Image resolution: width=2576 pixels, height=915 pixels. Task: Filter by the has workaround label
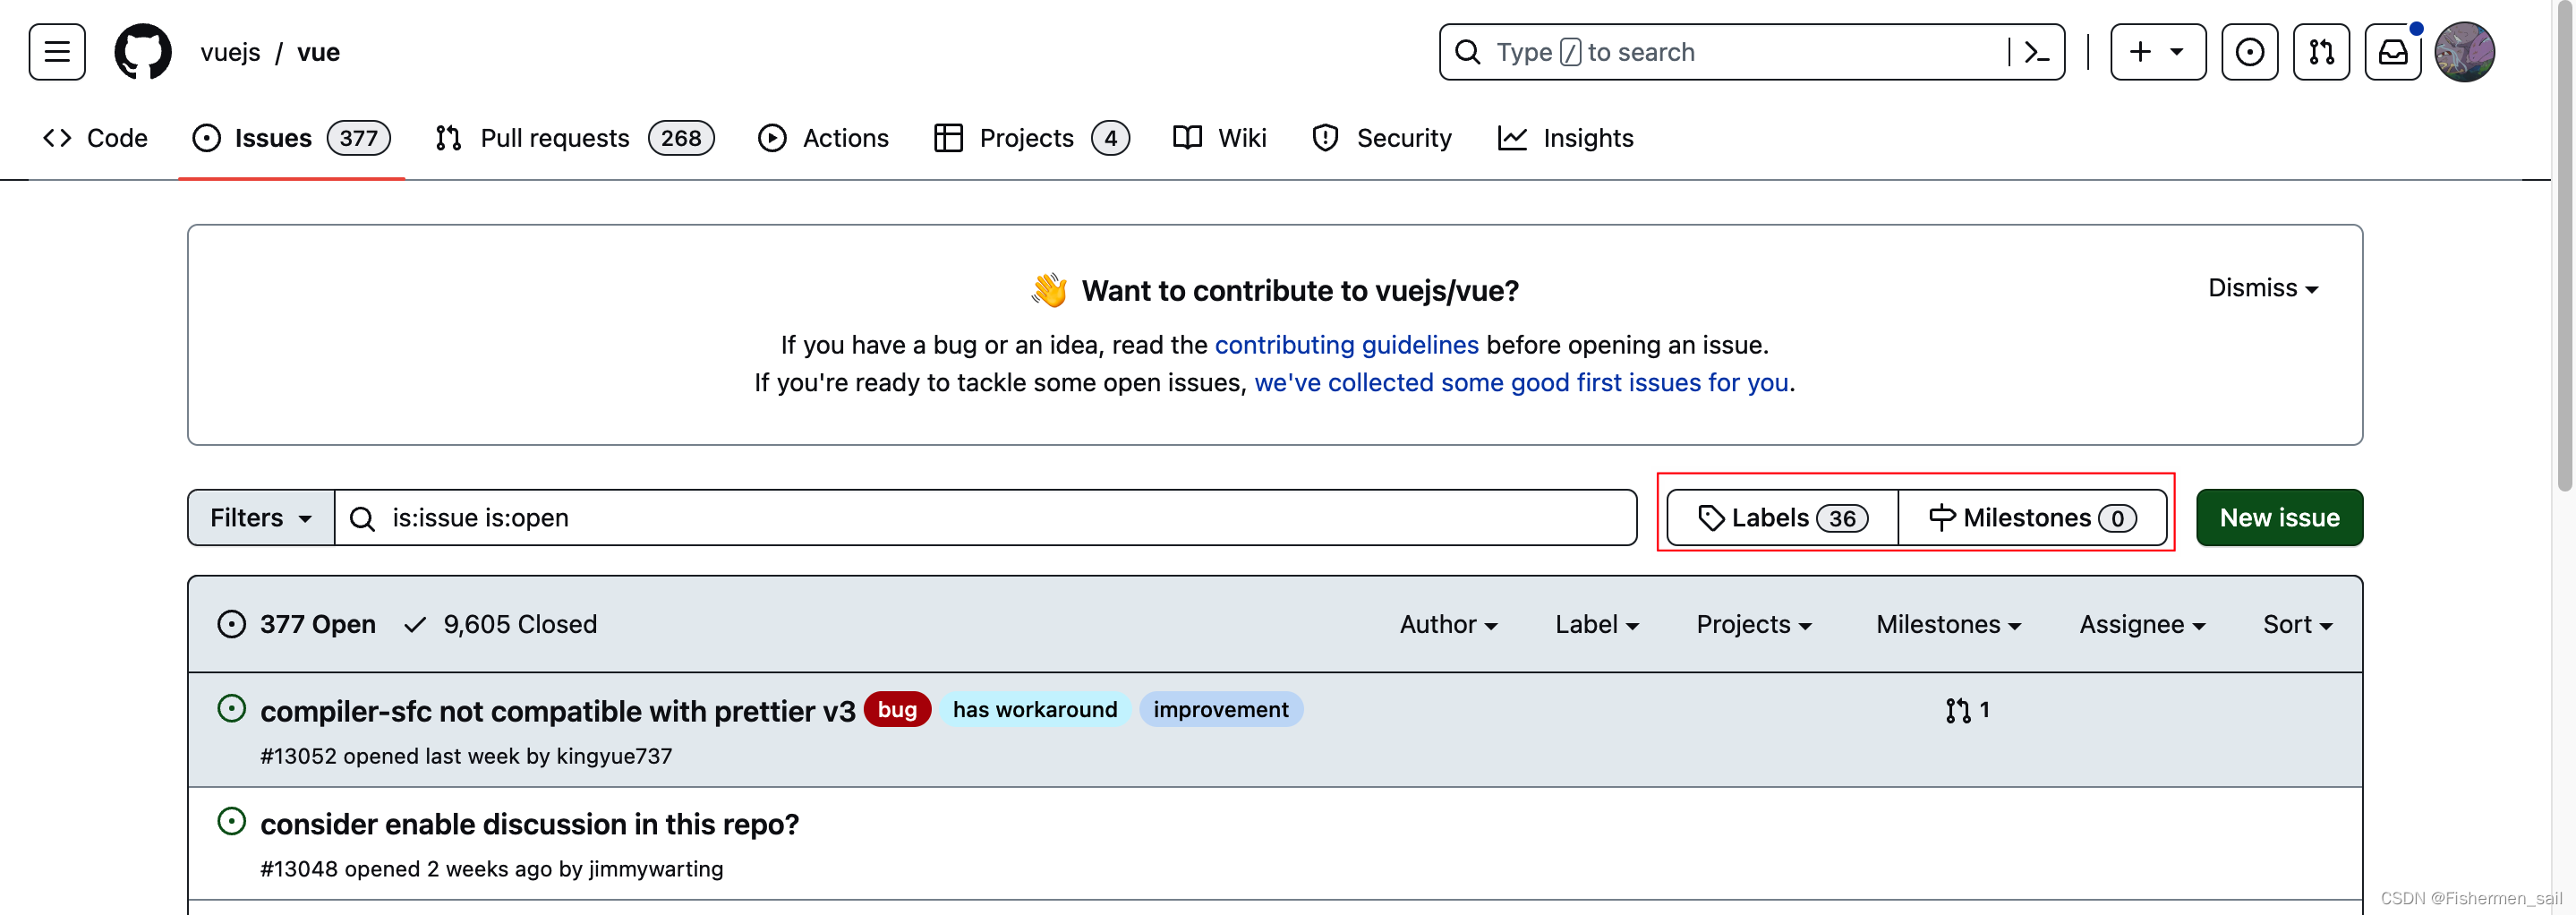click(x=1035, y=709)
